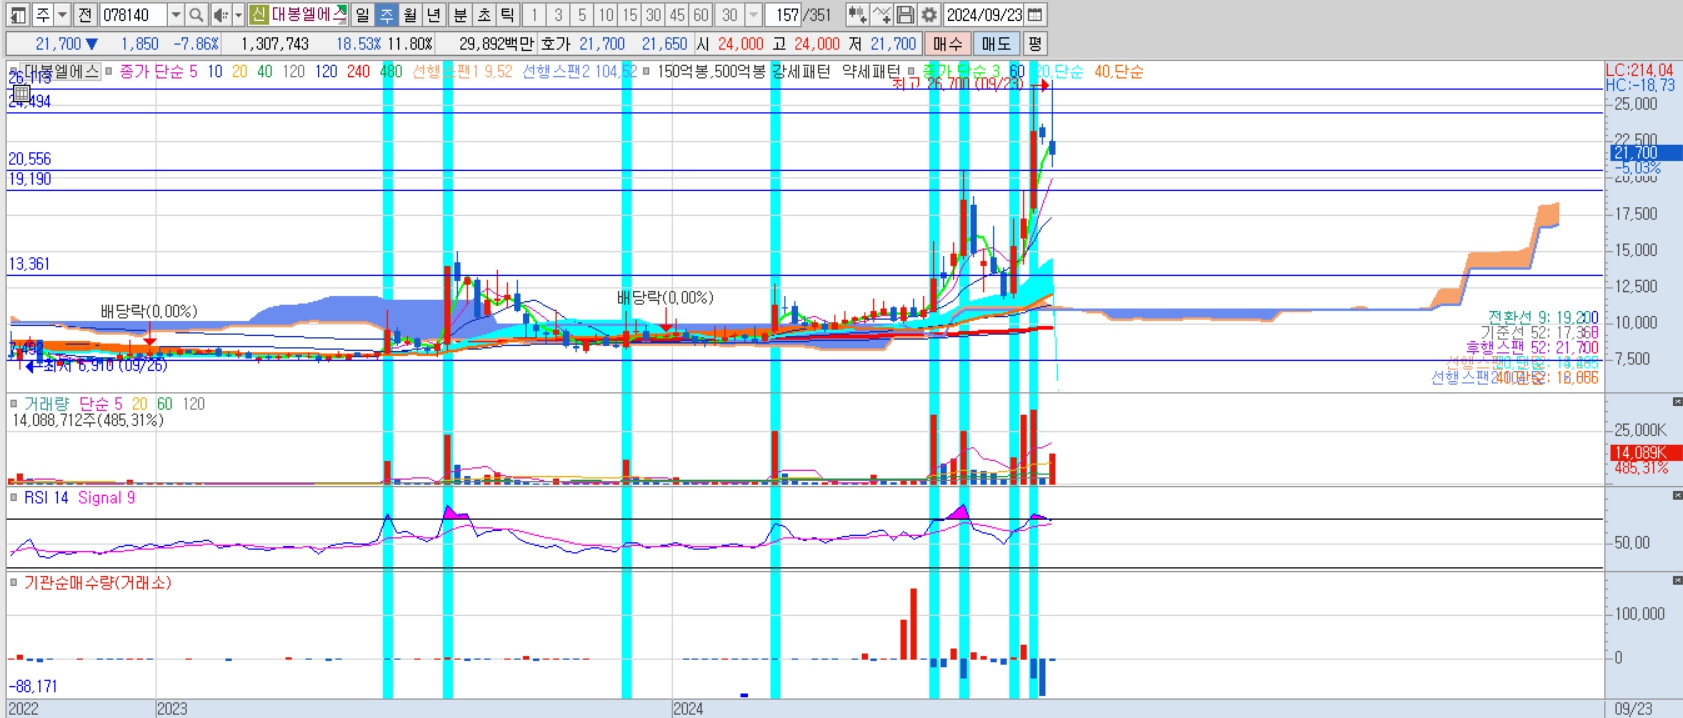Close the RSI indicator pane
Viewport: 1683px width, 718px height.
[1677, 495]
